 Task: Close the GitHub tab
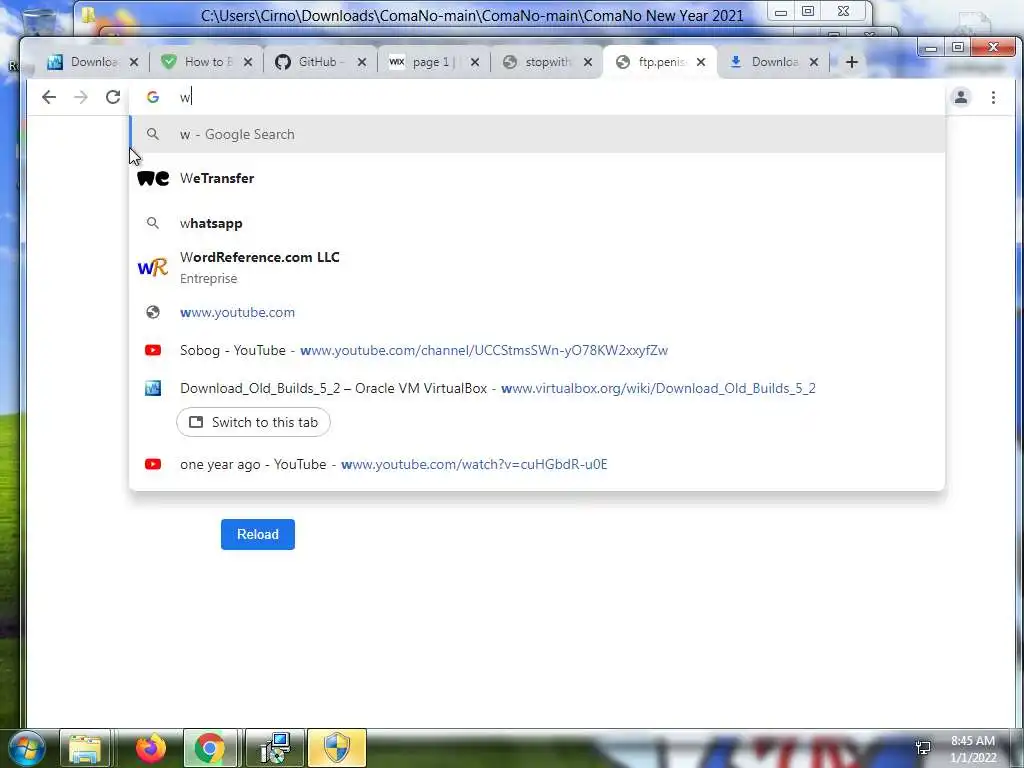[362, 62]
